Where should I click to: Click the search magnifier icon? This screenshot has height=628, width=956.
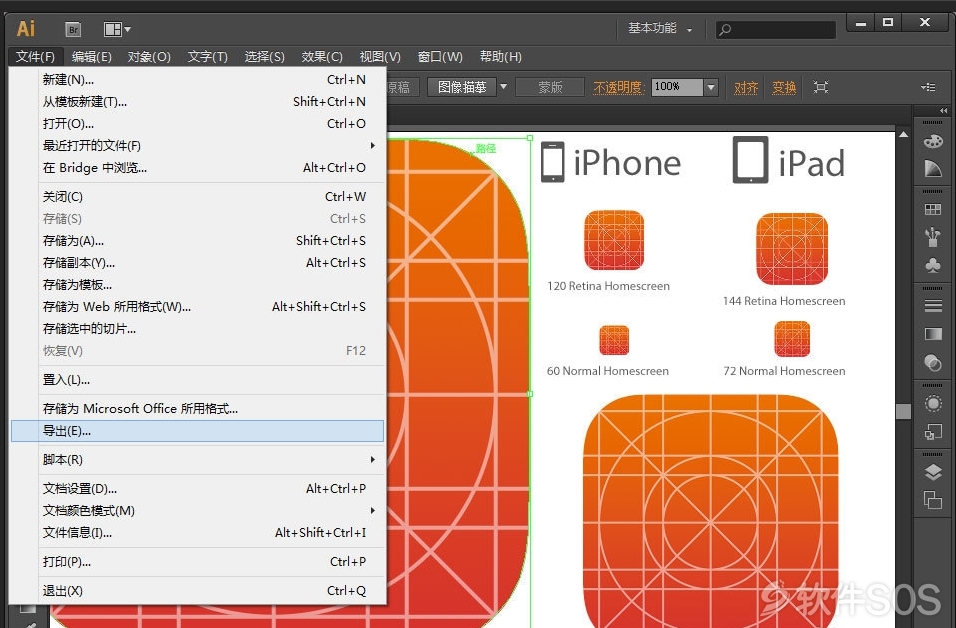pos(725,29)
